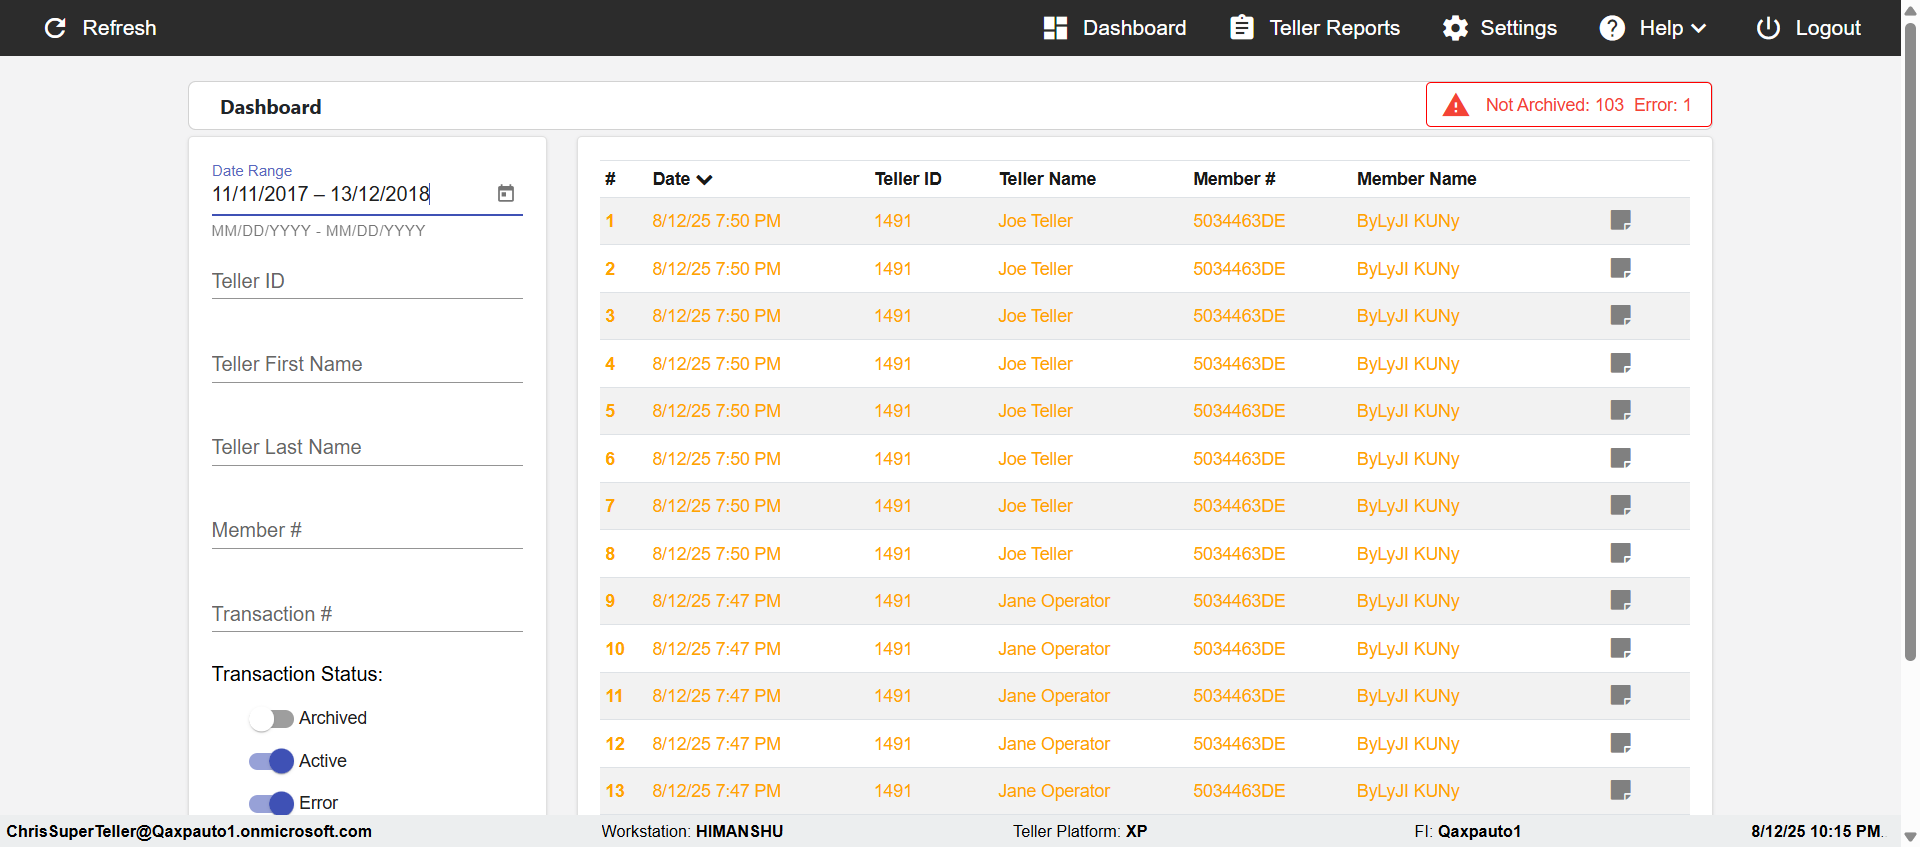Click the Logout power icon
The width and height of the screenshot is (1920, 847).
1768,28
